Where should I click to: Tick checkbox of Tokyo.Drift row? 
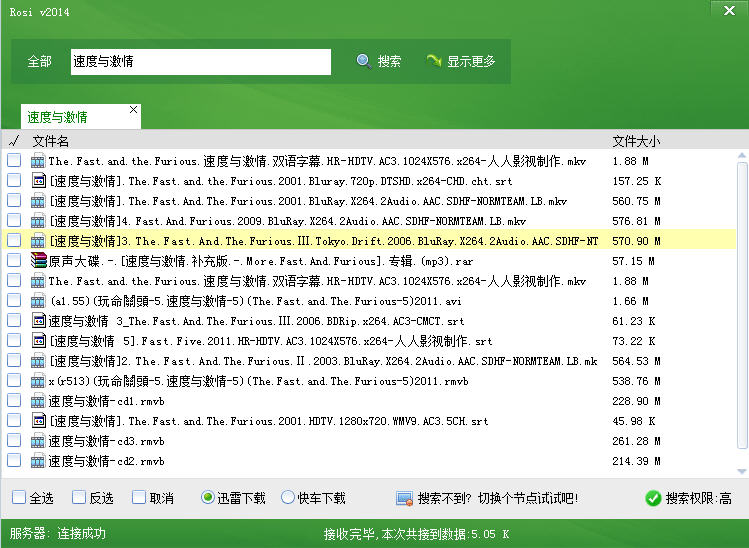(14, 240)
